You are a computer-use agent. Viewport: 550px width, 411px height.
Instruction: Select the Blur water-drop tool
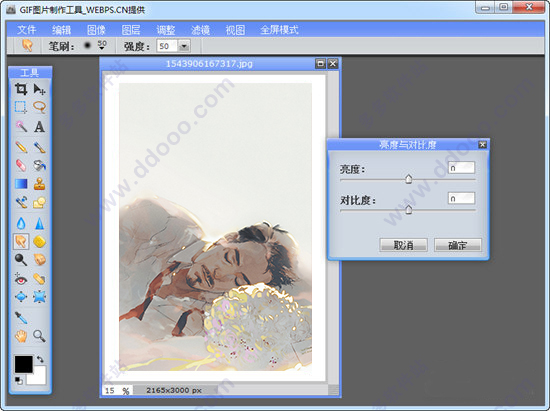[21, 223]
